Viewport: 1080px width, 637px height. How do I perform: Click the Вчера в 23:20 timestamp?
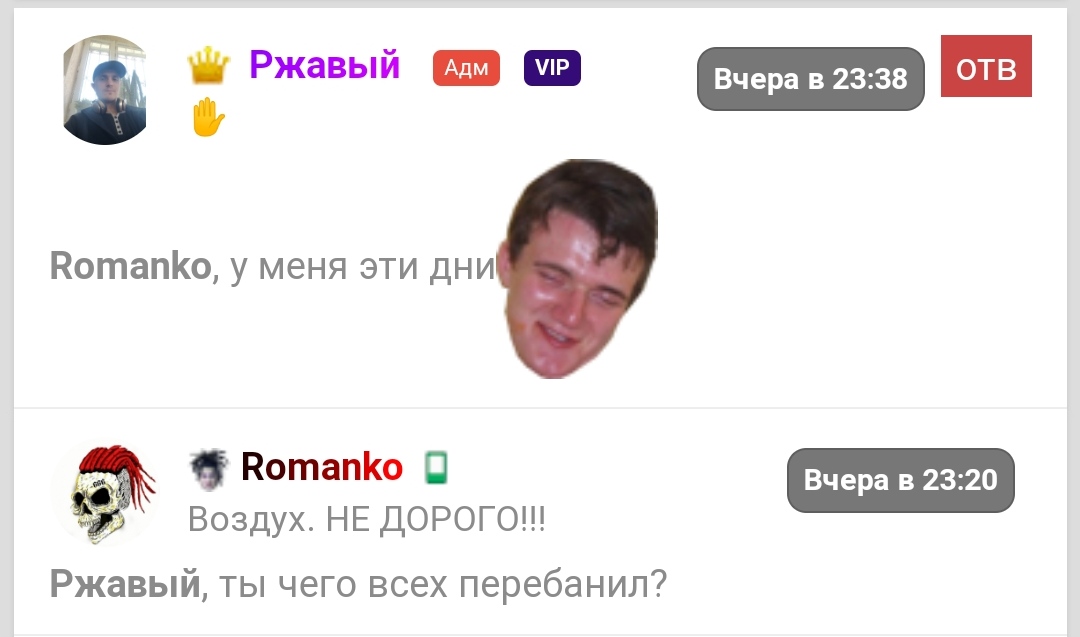(x=901, y=480)
